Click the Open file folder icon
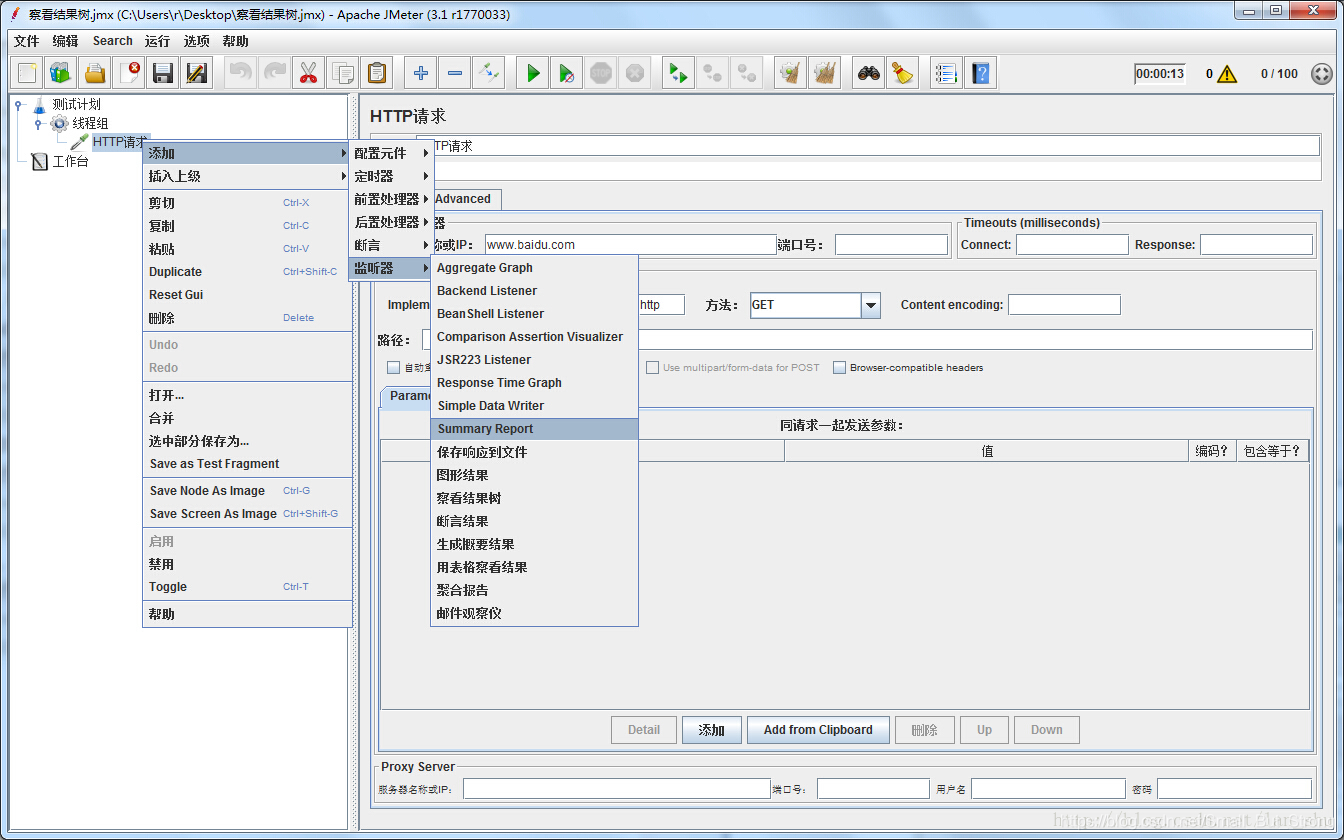1344x840 pixels. click(95, 73)
